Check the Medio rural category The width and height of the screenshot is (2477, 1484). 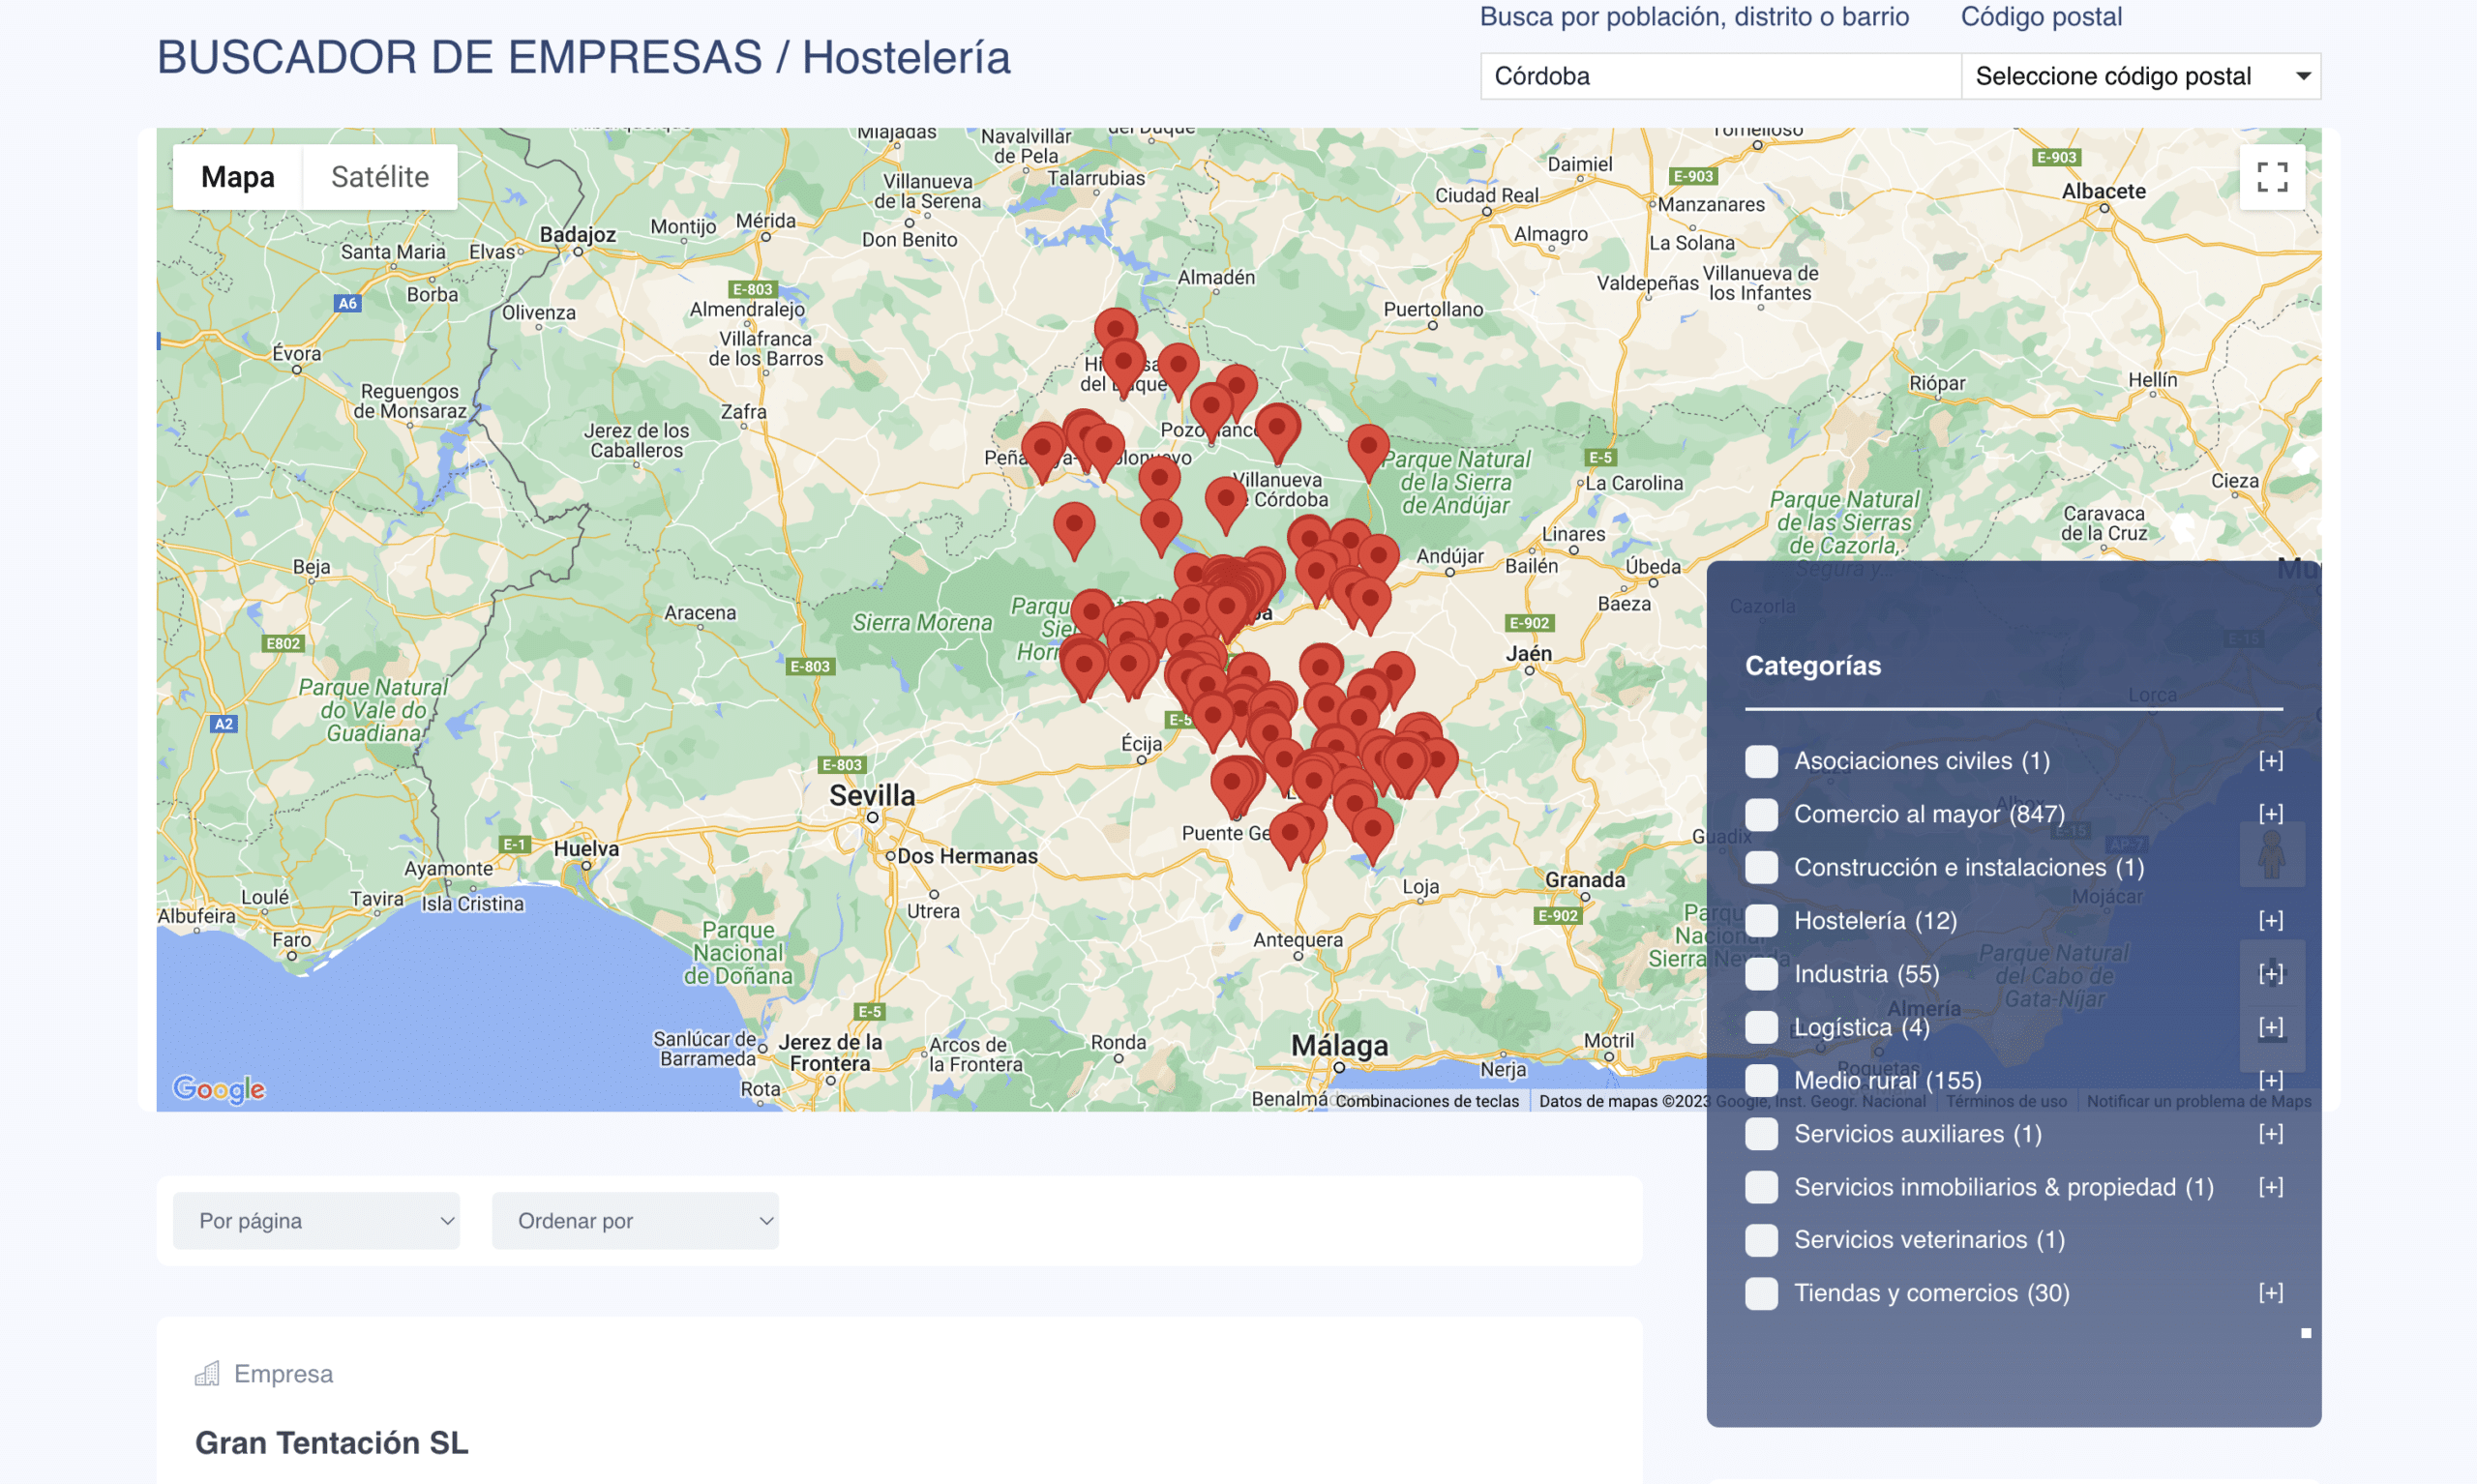[x=1761, y=1080]
